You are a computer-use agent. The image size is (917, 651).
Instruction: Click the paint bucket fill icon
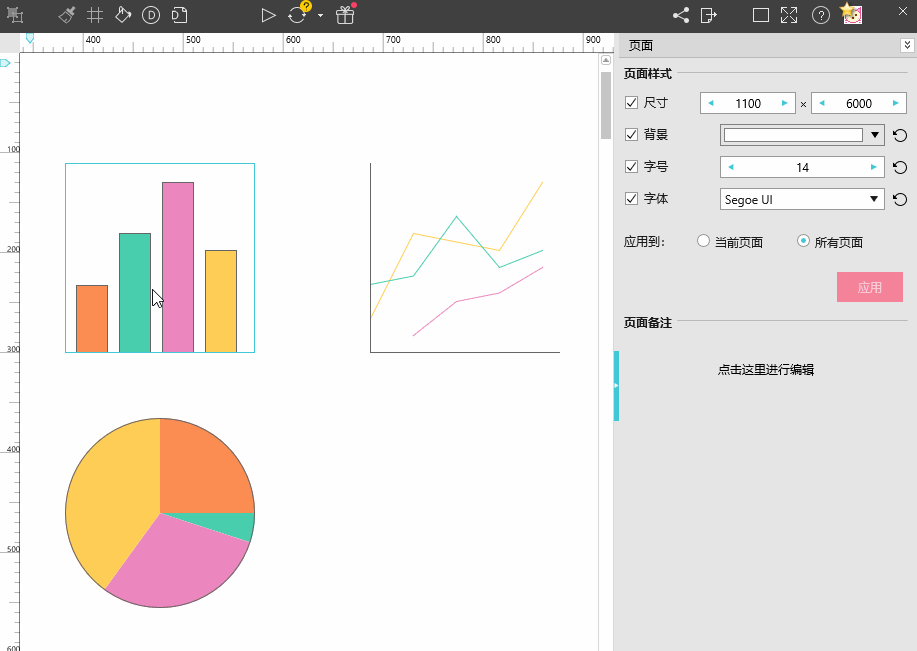(x=123, y=15)
